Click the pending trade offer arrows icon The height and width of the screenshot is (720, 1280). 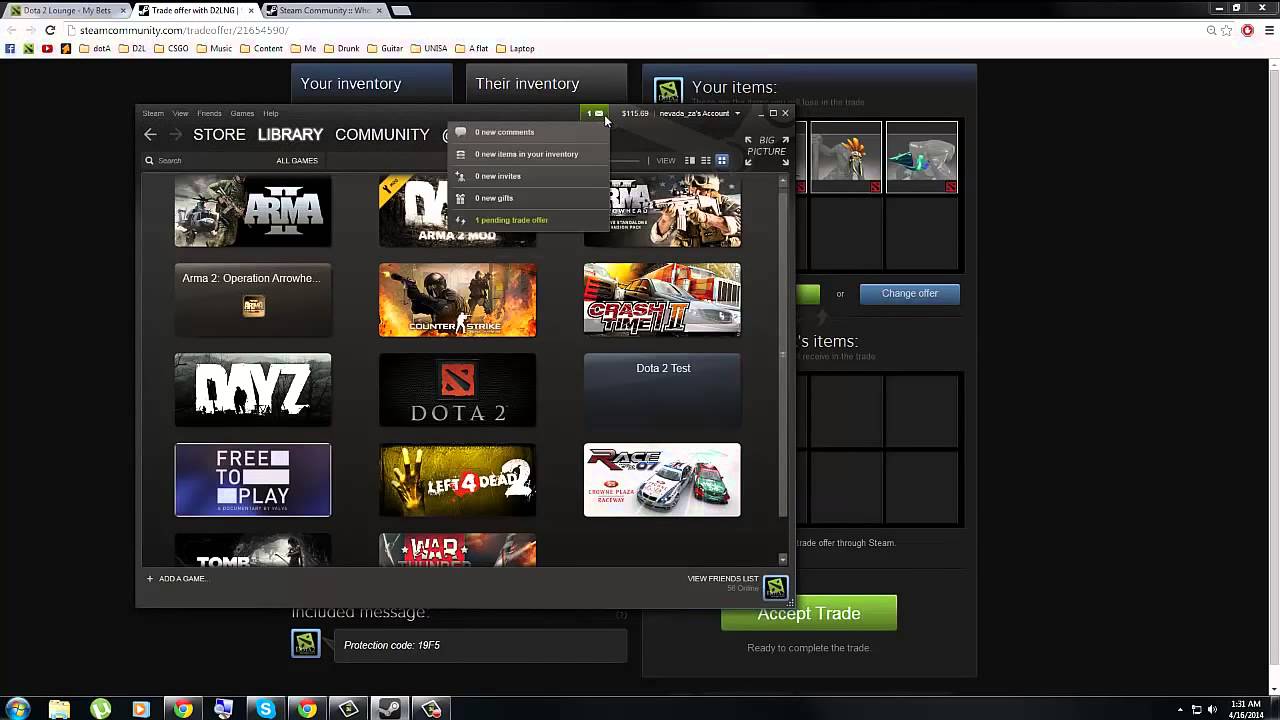460,220
